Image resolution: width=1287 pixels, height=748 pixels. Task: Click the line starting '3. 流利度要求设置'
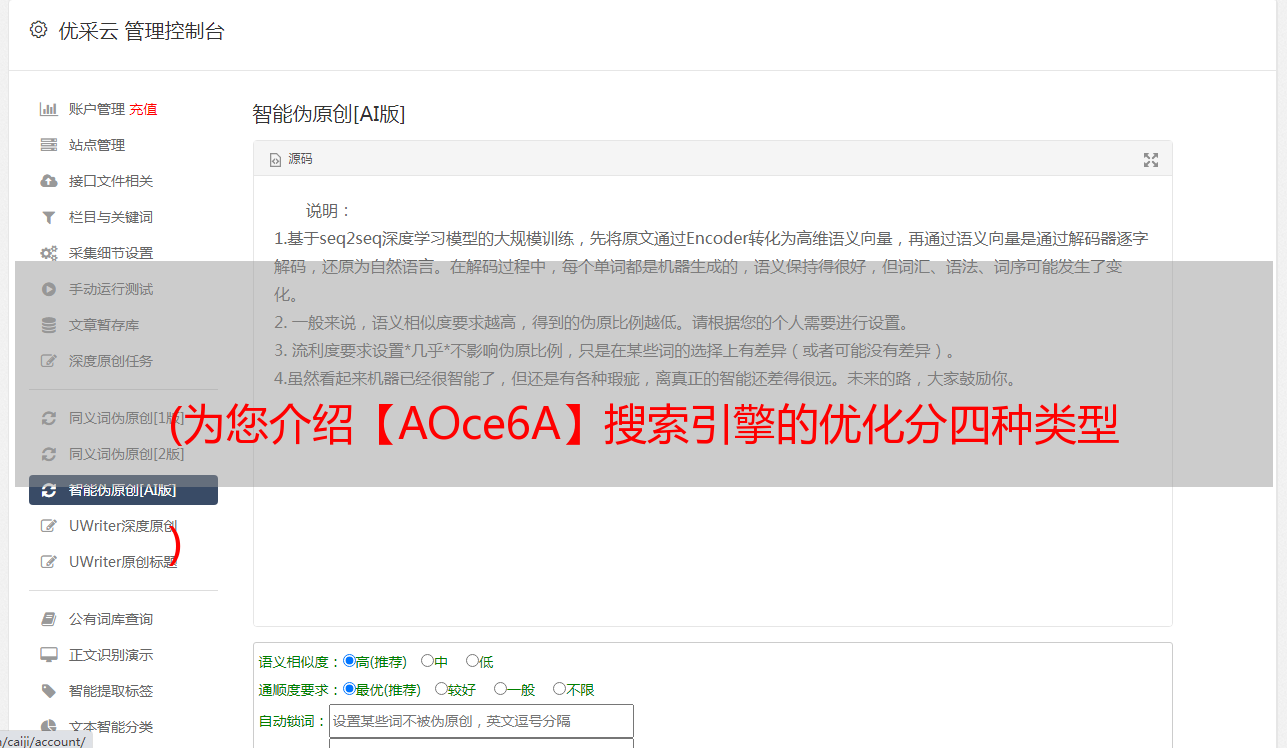(618, 351)
